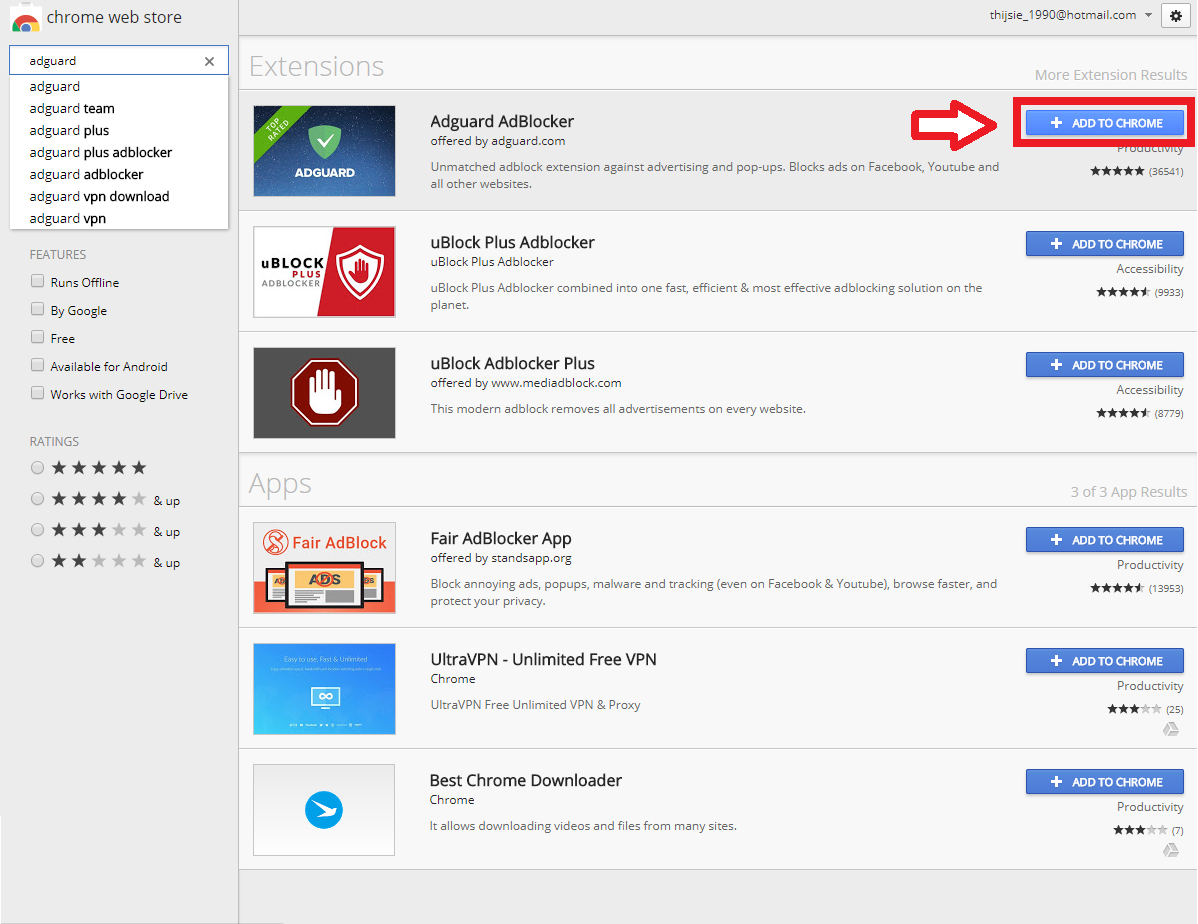The height and width of the screenshot is (924, 1198).
Task: Open the uBlock Adblocker Plus title
Action: pyautogui.click(x=512, y=363)
